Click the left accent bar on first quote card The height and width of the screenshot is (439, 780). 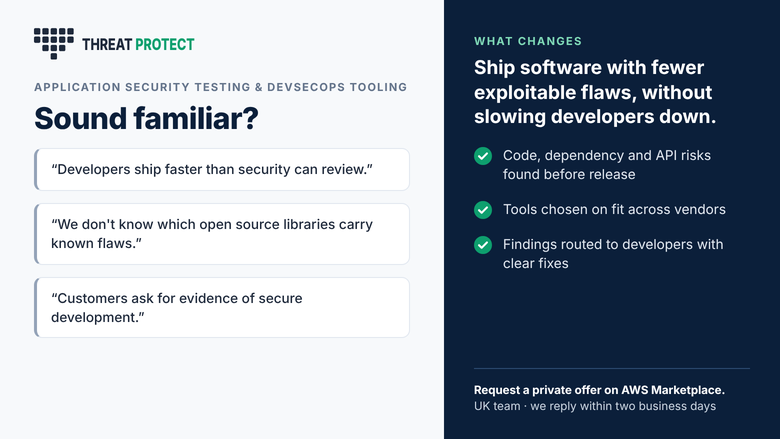pyautogui.click(x=36, y=170)
